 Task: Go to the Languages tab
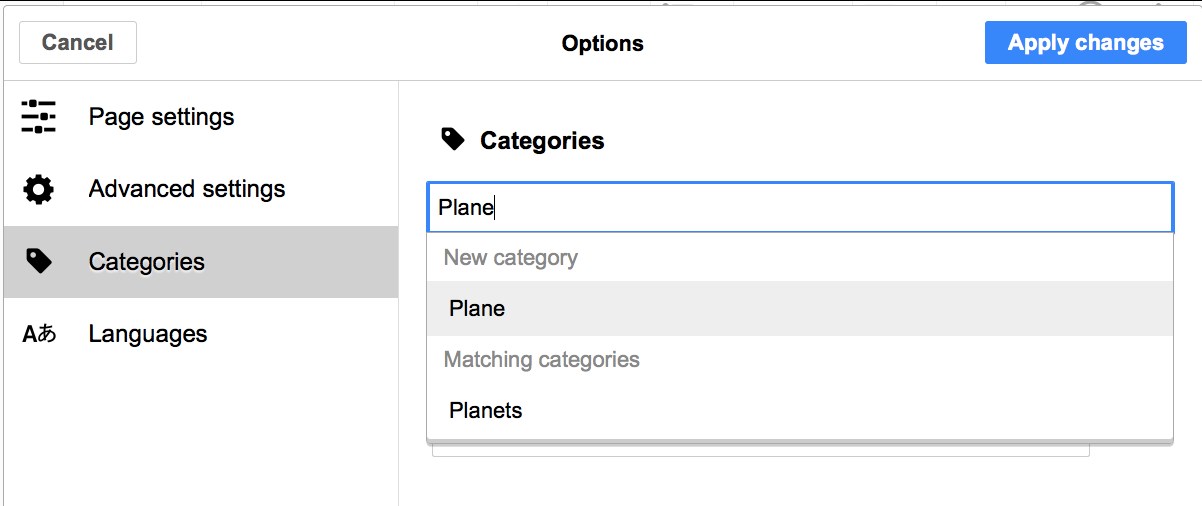coord(148,334)
